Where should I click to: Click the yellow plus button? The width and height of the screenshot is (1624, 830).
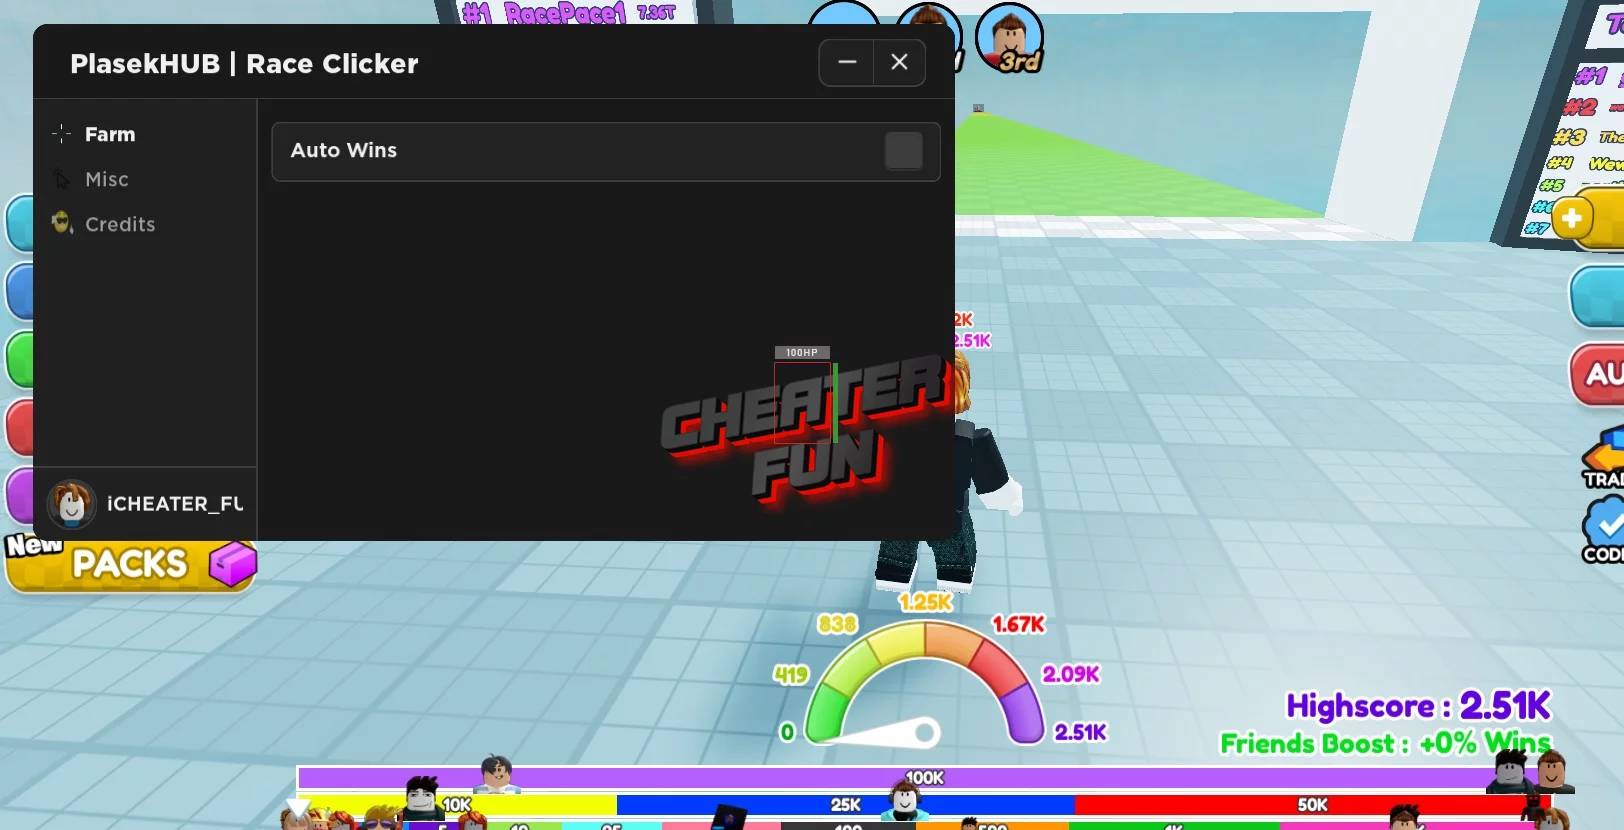click(1571, 218)
